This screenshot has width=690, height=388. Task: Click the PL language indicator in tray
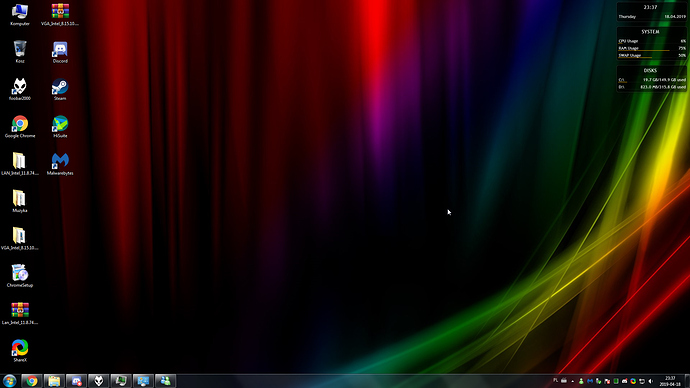point(555,381)
